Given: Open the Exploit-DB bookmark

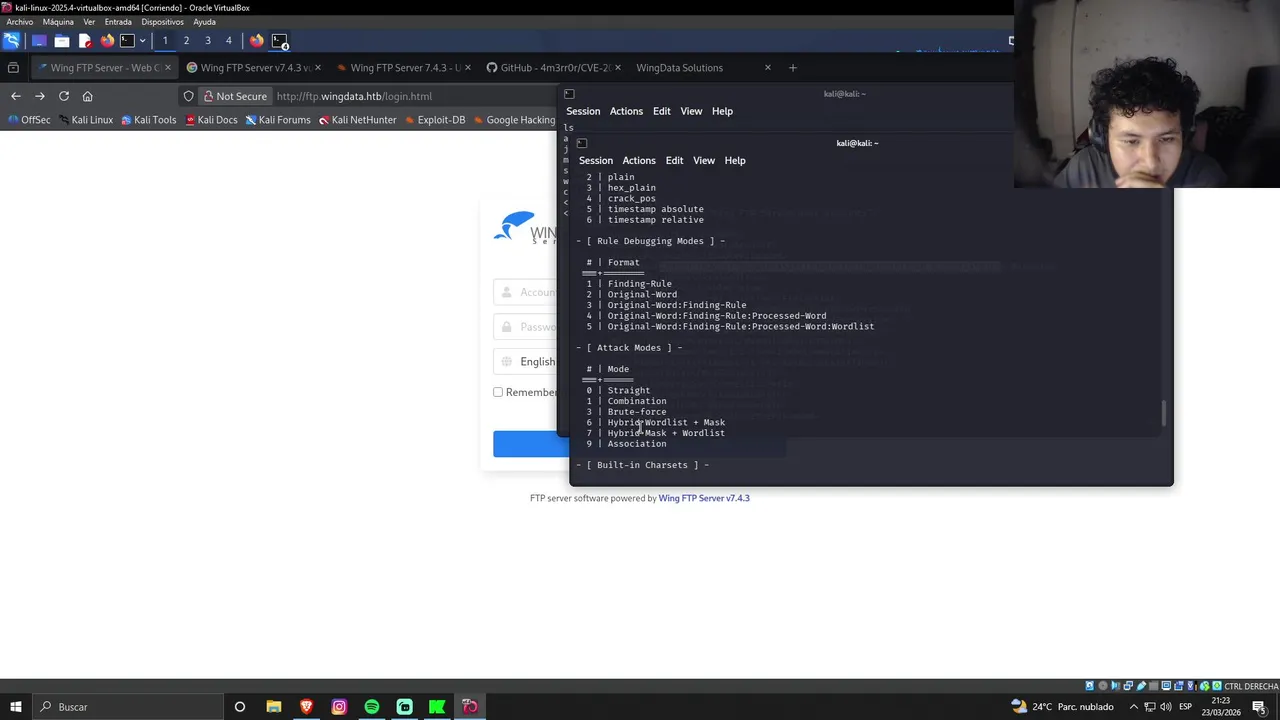Looking at the screenshot, I should pos(435,120).
